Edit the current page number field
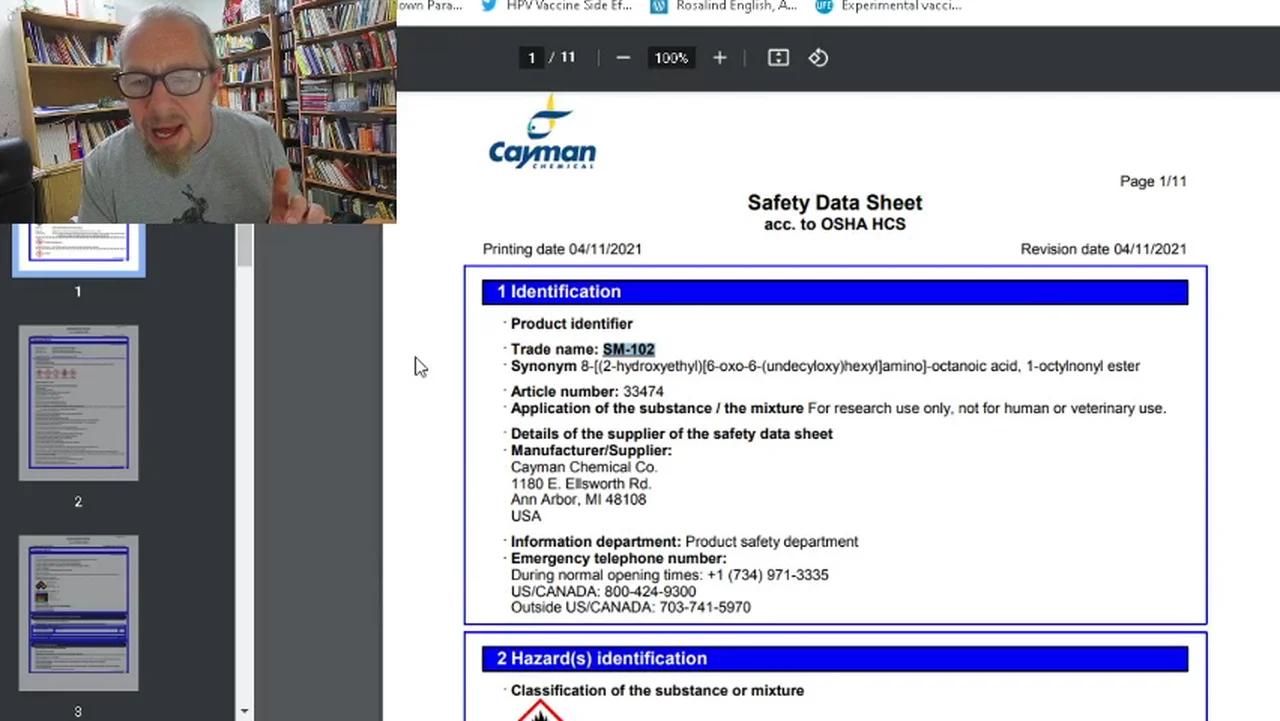This screenshot has width=1280, height=721. [531, 58]
